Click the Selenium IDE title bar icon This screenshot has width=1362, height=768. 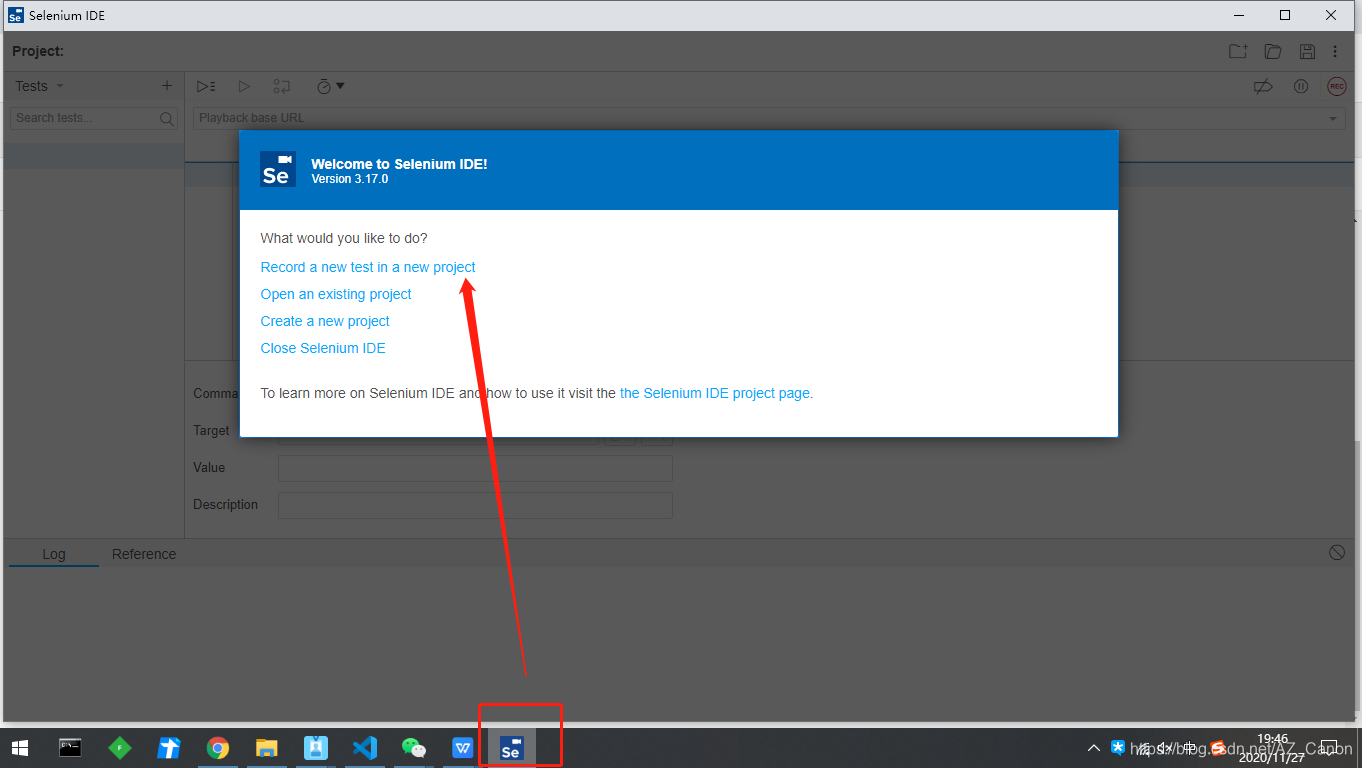click(x=15, y=15)
